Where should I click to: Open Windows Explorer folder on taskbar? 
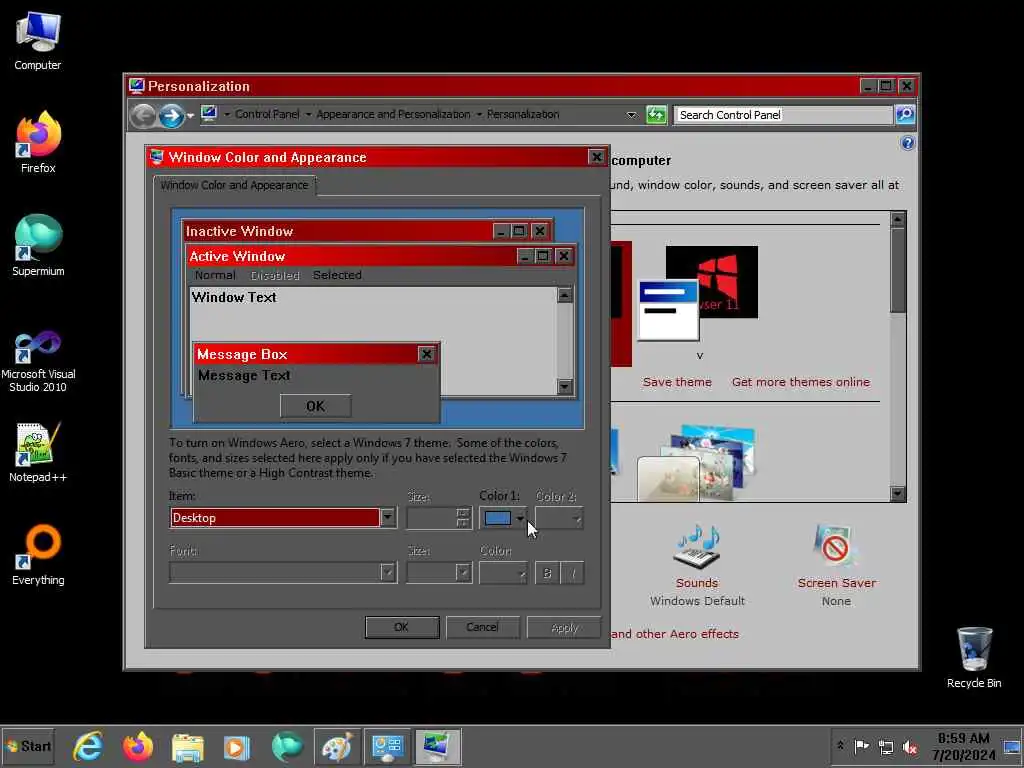pyautogui.click(x=187, y=747)
